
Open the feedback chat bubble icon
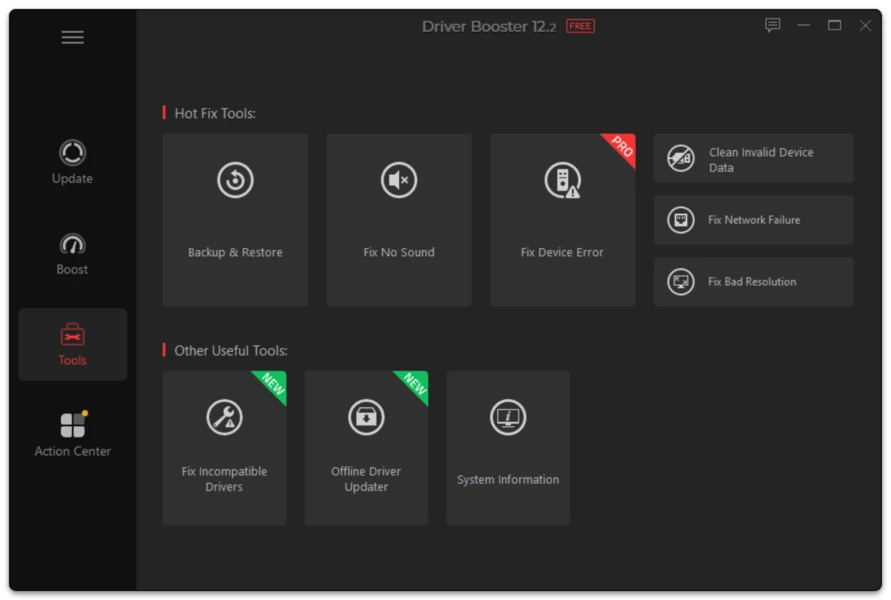(772, 25)
